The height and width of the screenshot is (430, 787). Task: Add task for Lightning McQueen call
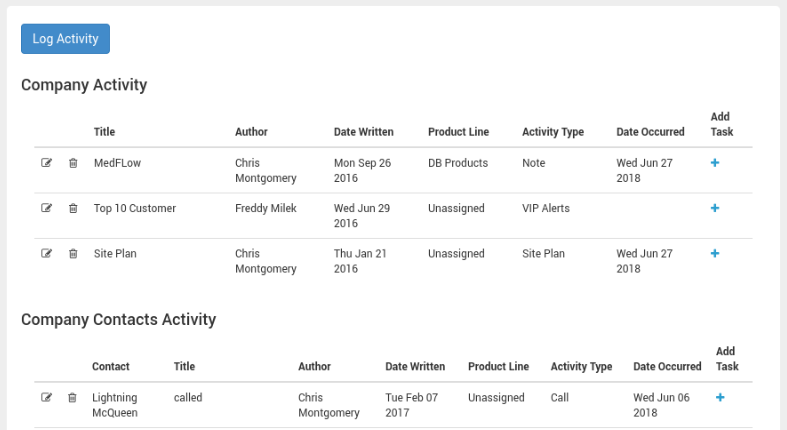click(x=720, y=397)
